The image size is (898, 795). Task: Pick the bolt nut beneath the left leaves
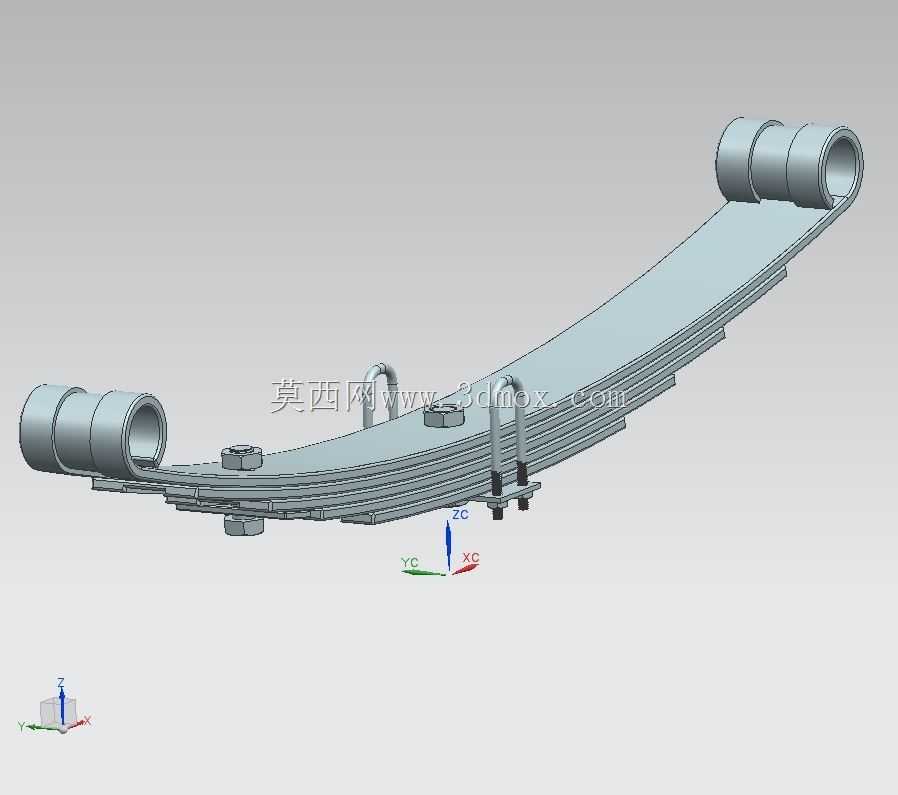click(x=243, y=525)
